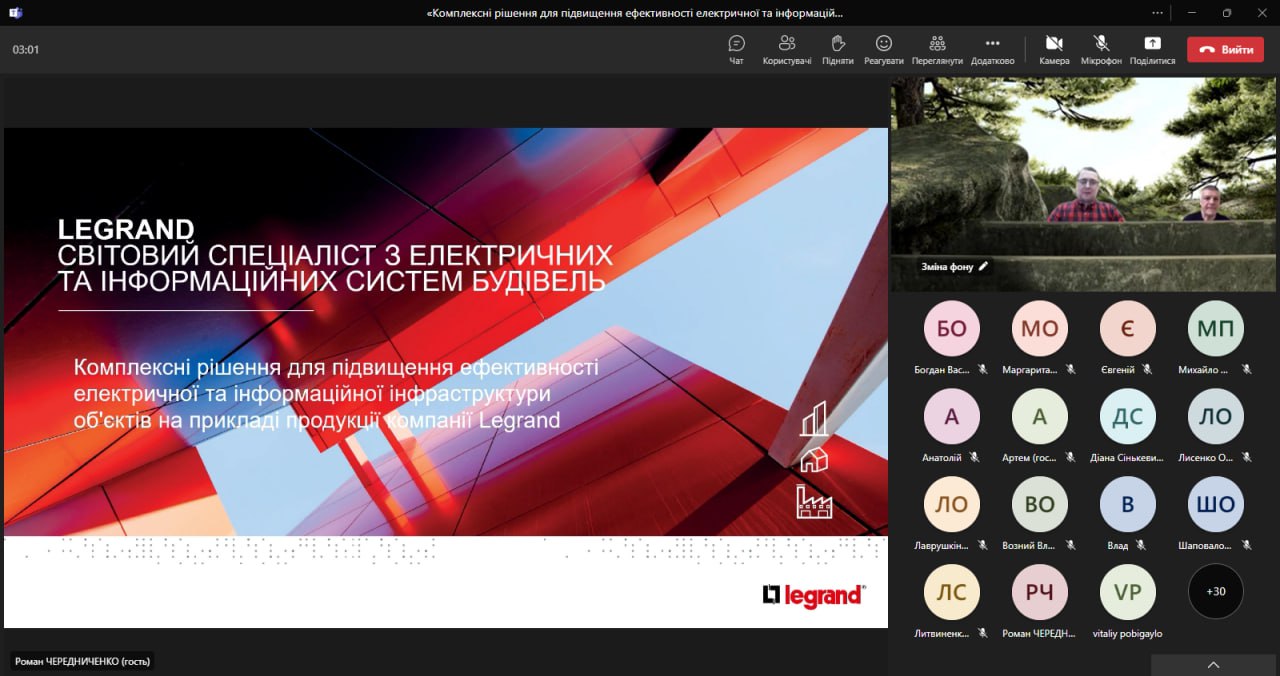Click muted mic icon next to Лаврушкін
The width and height of the screenshot is (1280, 676).
tap(983, 545)
